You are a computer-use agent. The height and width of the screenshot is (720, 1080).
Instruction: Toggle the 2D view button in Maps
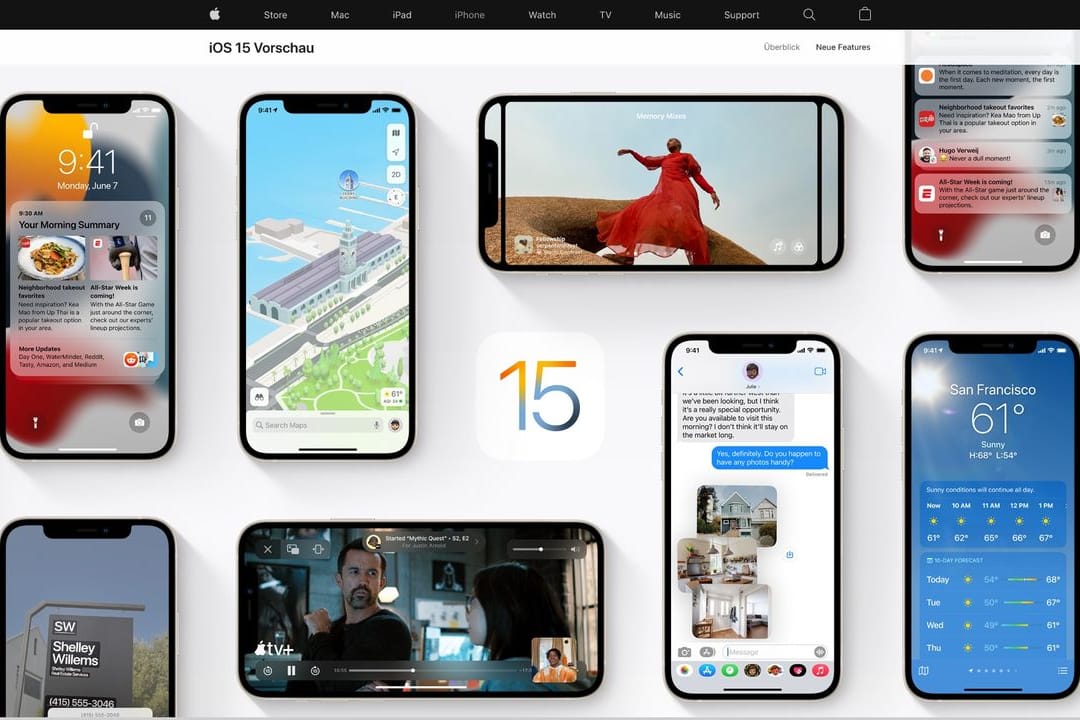[396, 174]
